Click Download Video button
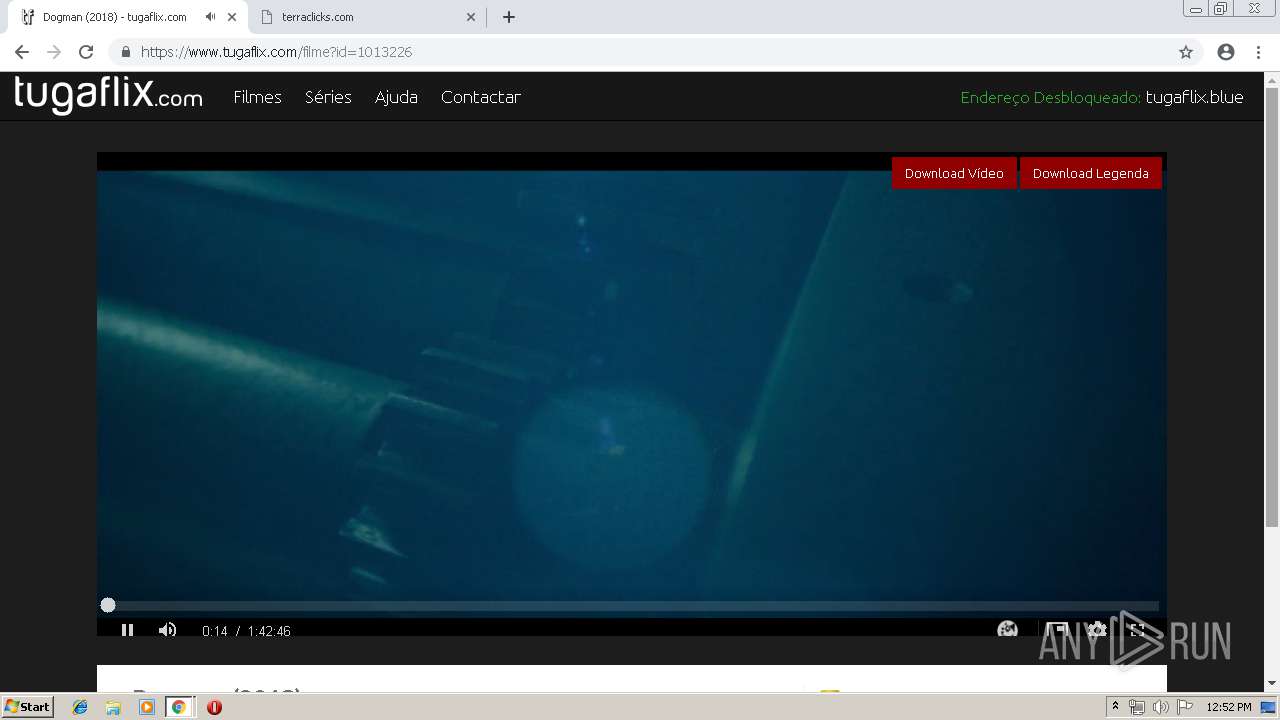The height and width of the screenshot is (720, 1280). [x=954, y=173]
